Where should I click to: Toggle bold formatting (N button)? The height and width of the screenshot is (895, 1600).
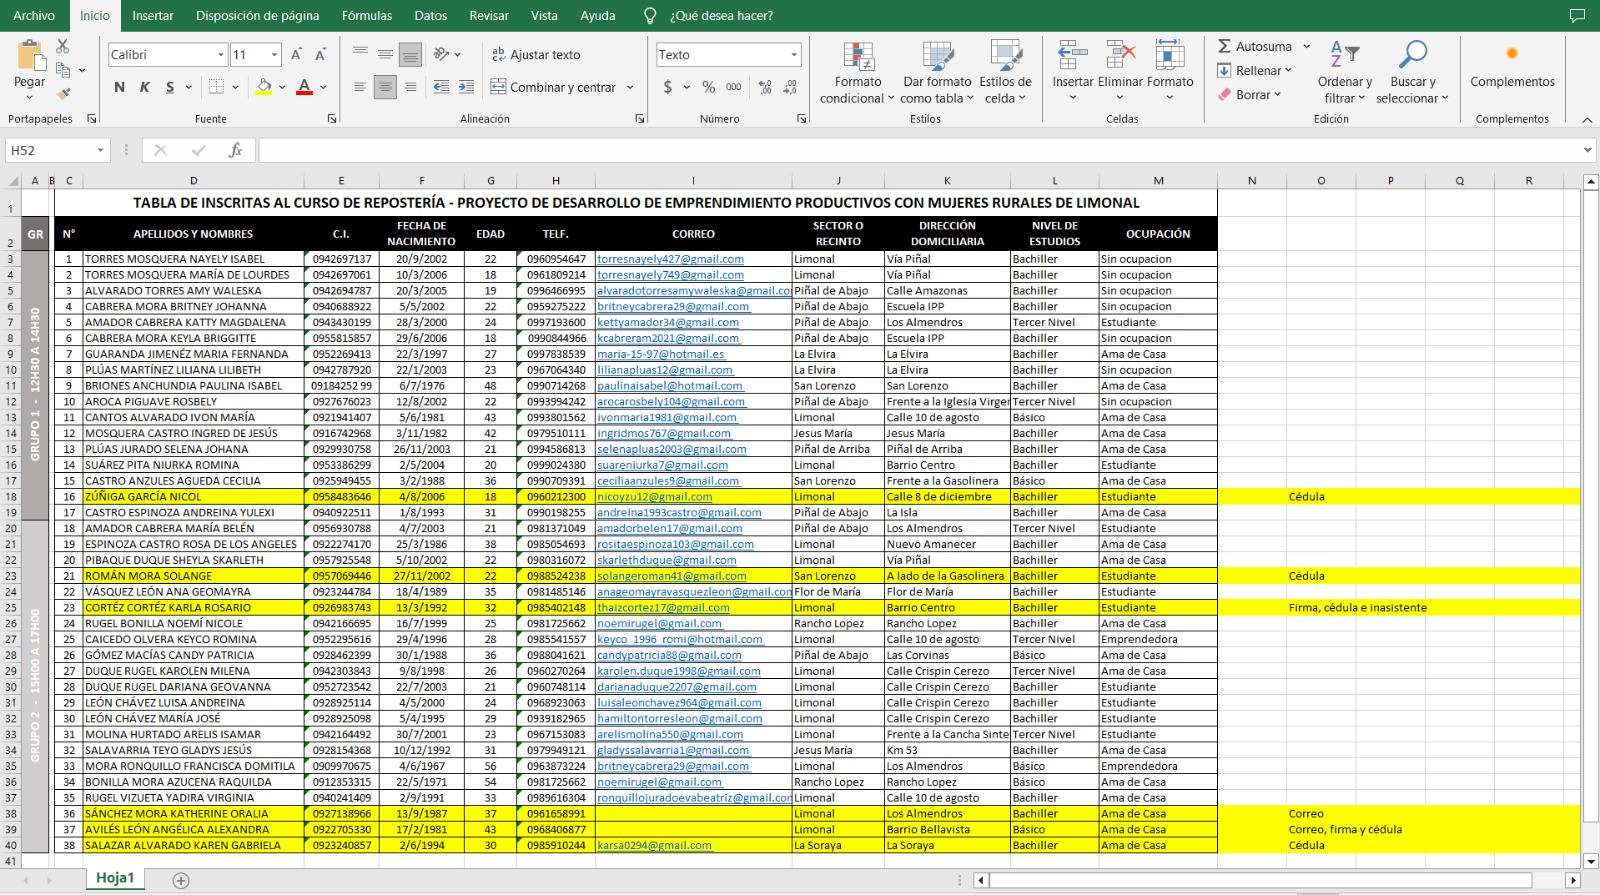pos(120,88)
